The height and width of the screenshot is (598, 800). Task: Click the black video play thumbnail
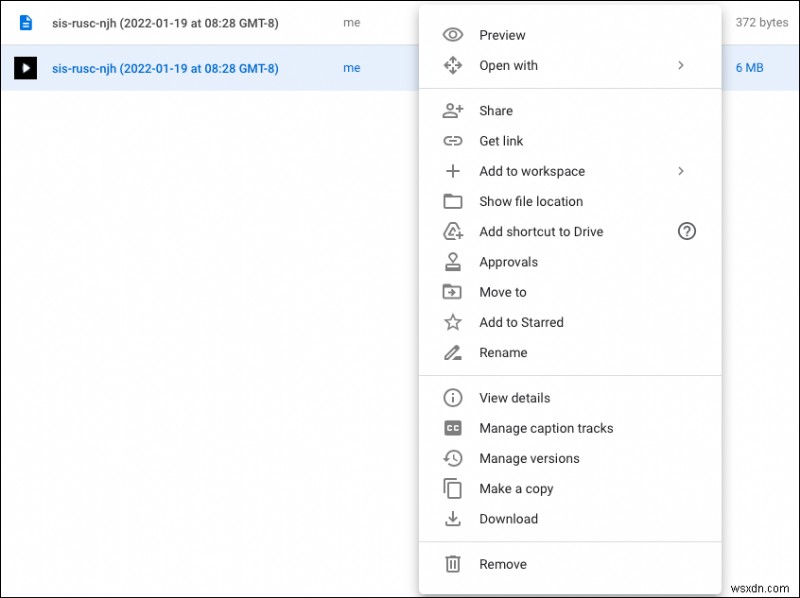pyautogui.click(x=25, y=67)
